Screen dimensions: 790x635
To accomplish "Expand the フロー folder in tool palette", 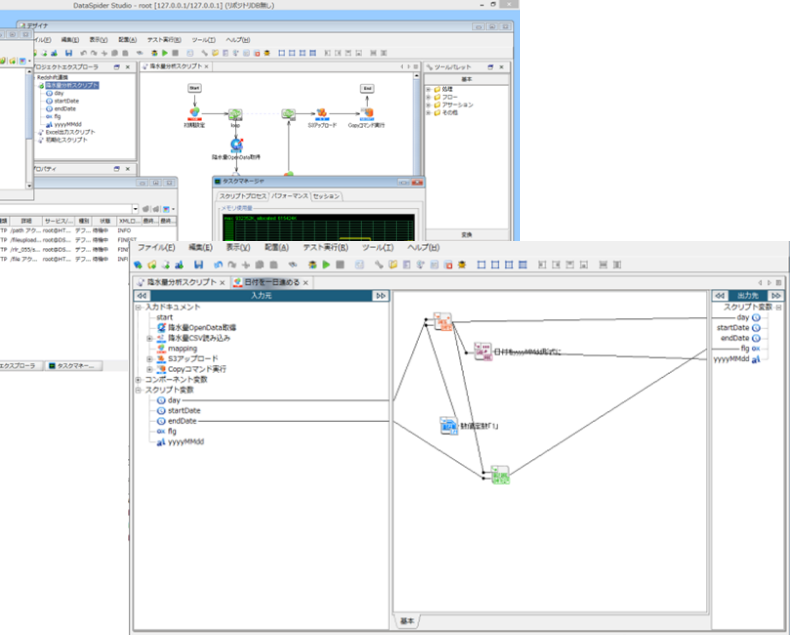I will pyautogui.click(x=429, y=97).
